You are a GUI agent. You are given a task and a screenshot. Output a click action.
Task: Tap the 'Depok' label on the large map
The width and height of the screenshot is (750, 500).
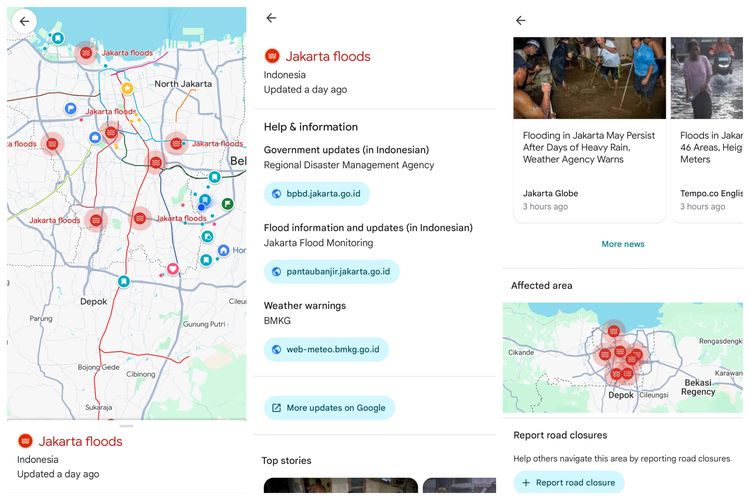coord(93,301)
